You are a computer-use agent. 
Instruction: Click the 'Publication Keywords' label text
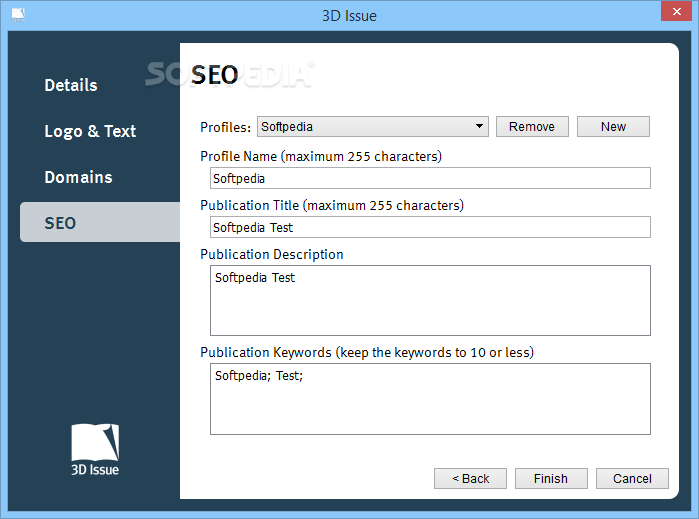tap(367, 353)
